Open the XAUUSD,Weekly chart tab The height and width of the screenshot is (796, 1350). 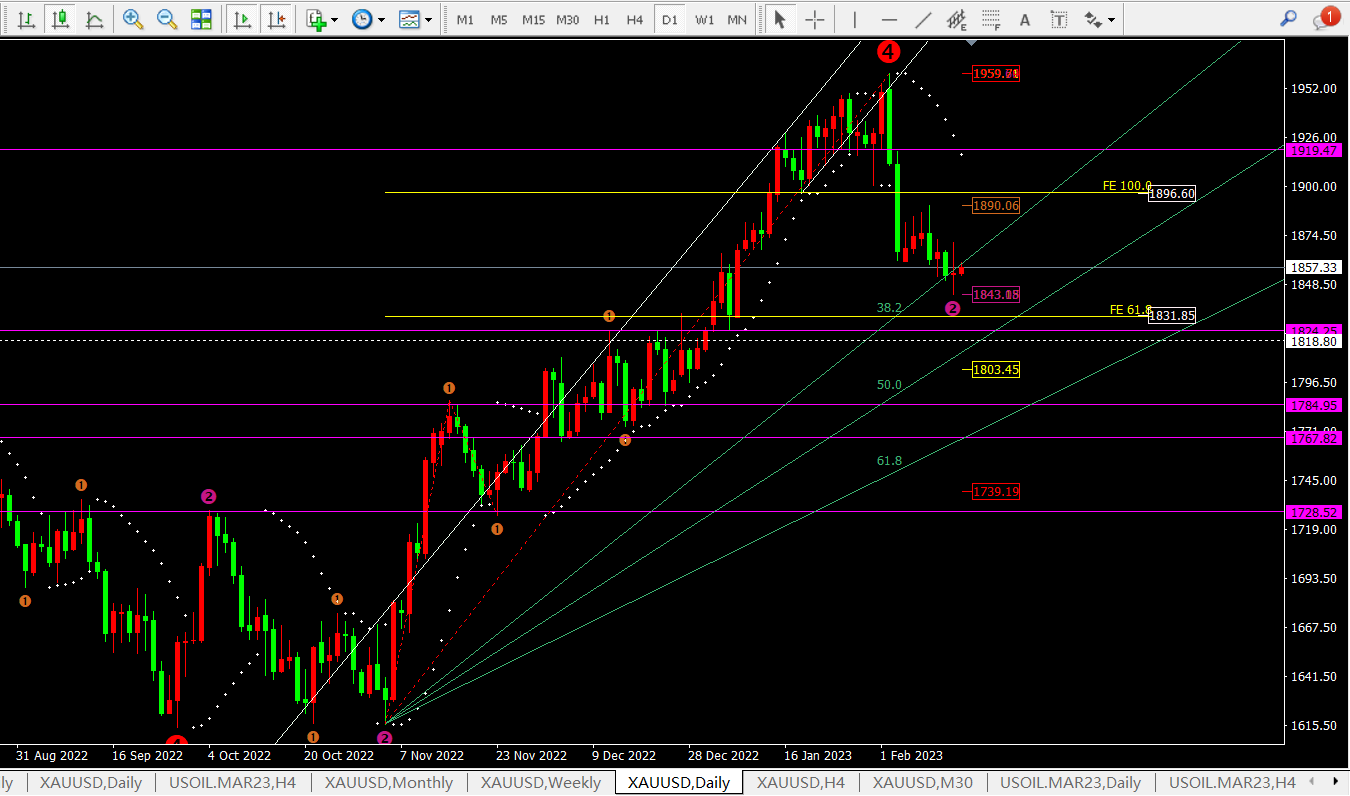tap(541, 782)
